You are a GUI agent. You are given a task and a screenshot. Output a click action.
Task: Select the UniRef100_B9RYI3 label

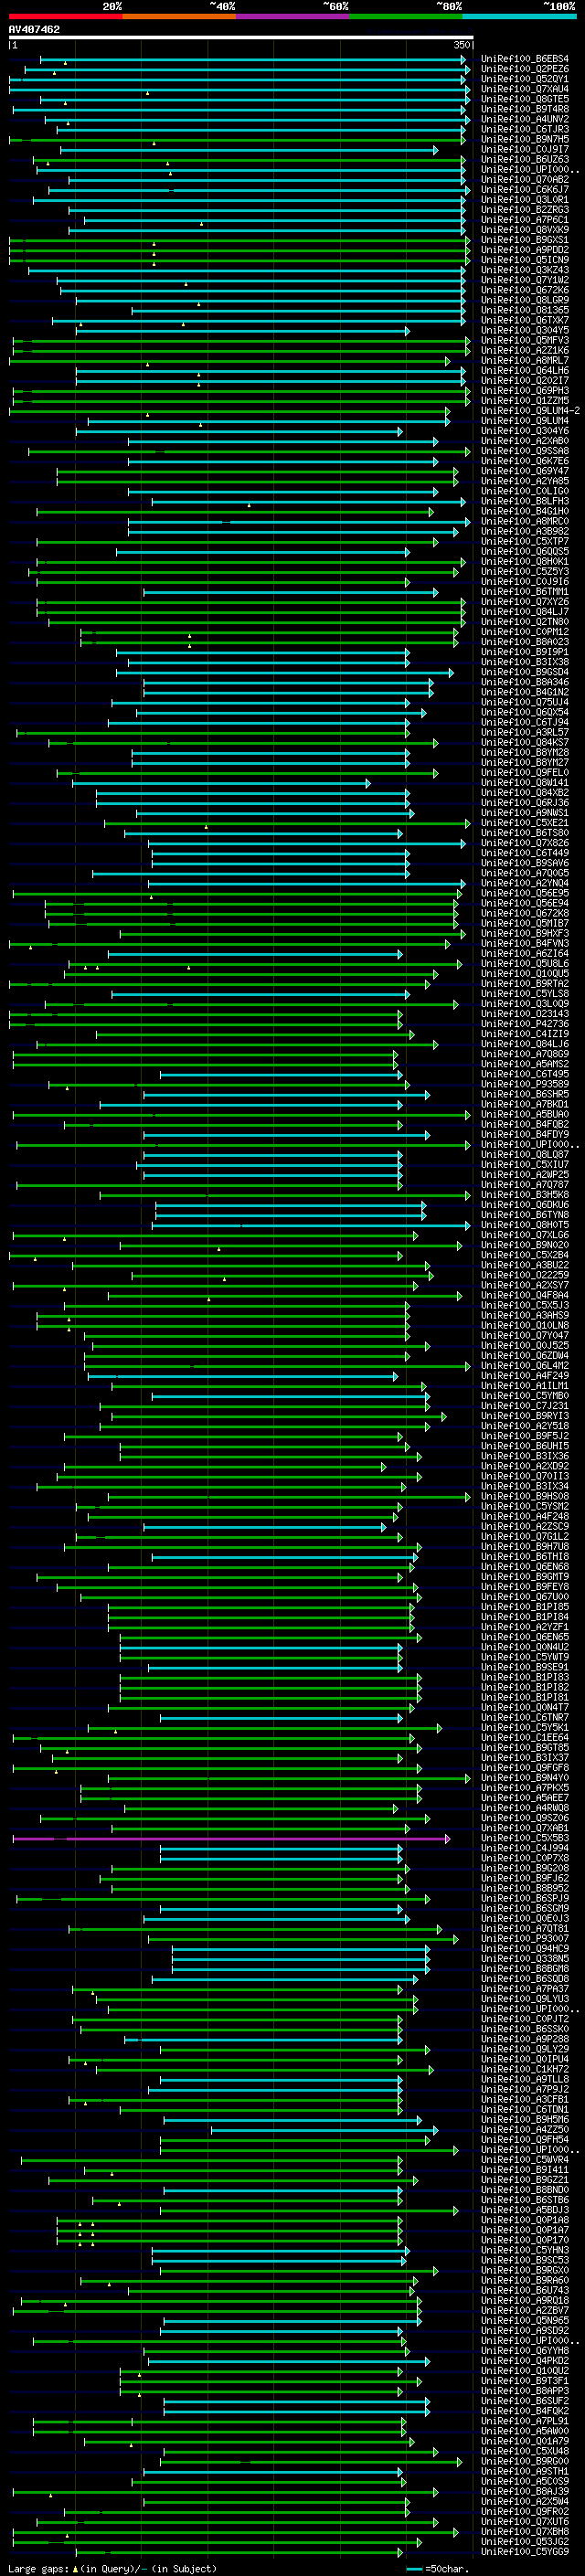pos(524,1417)
